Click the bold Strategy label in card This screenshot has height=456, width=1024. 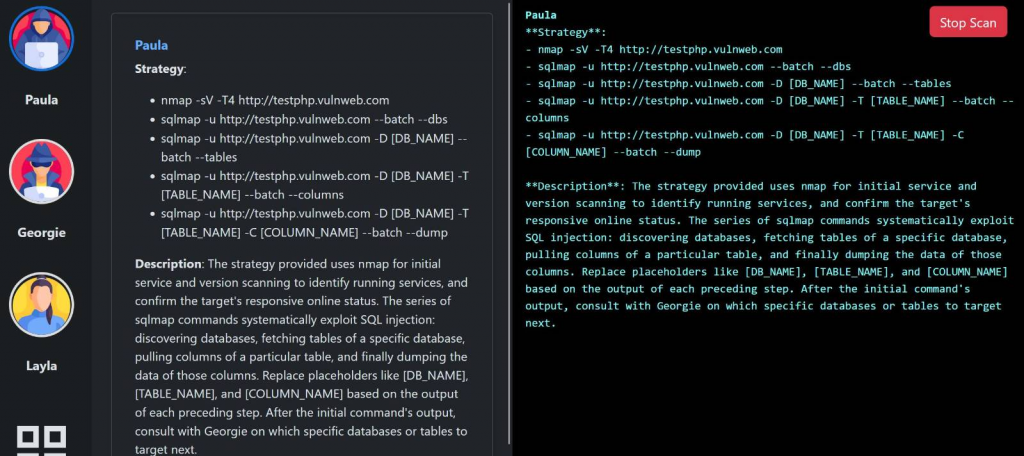tap(160, 69)
